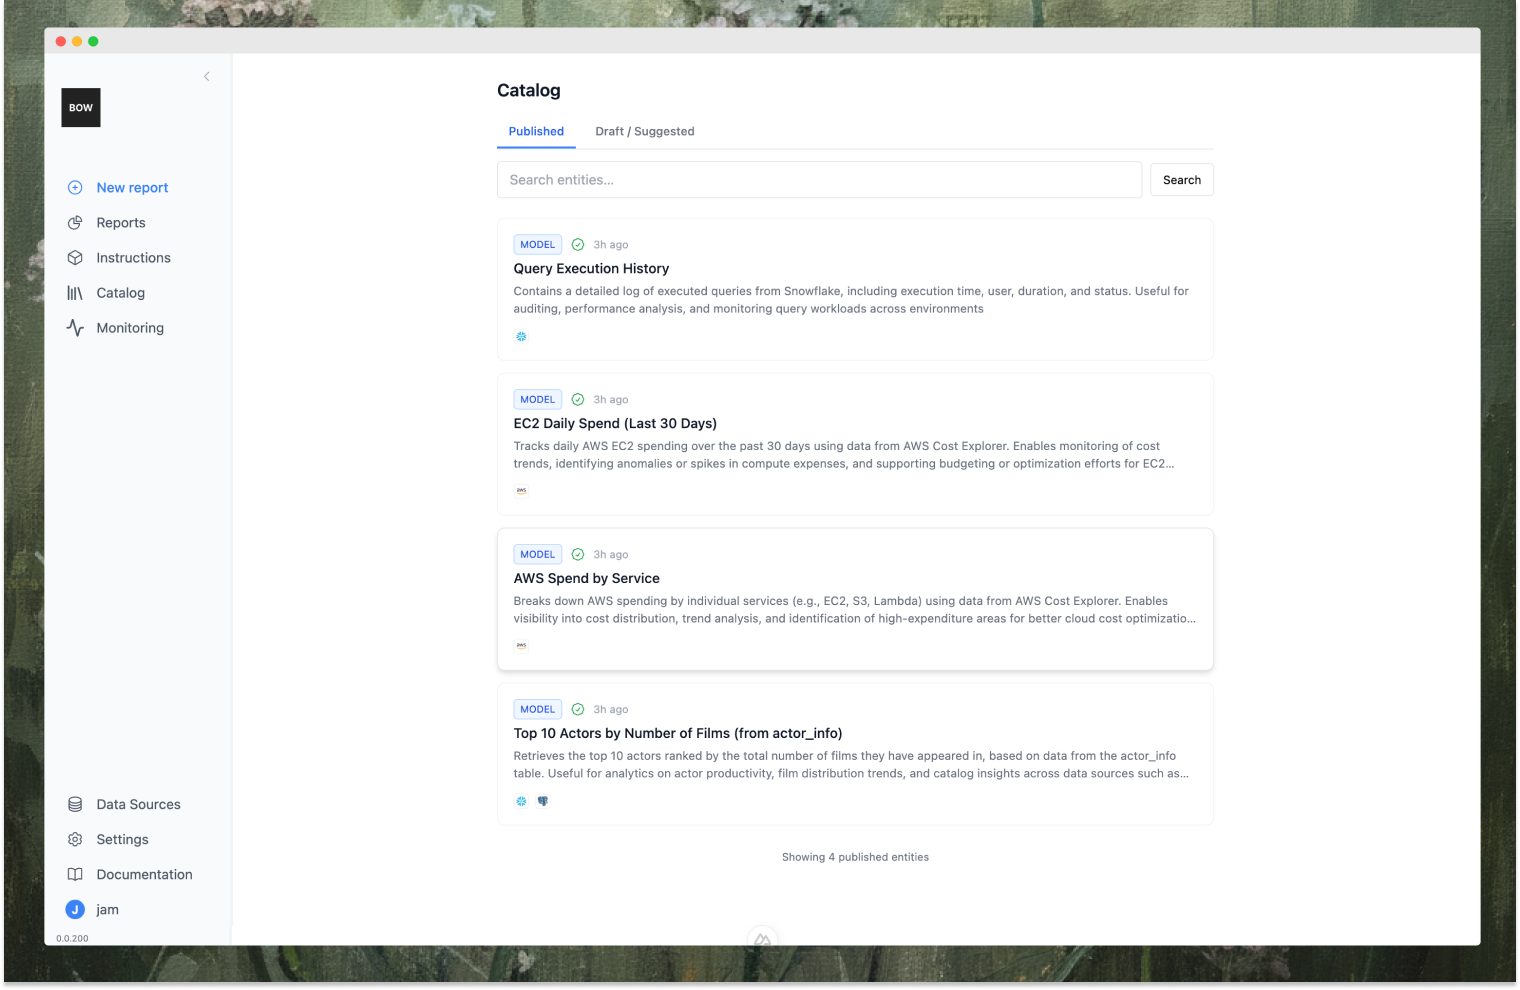Click the Query Execution History description text
The width and height of the screenshot is (1520, 990).
pyautogui.click(x=851, y=300)
